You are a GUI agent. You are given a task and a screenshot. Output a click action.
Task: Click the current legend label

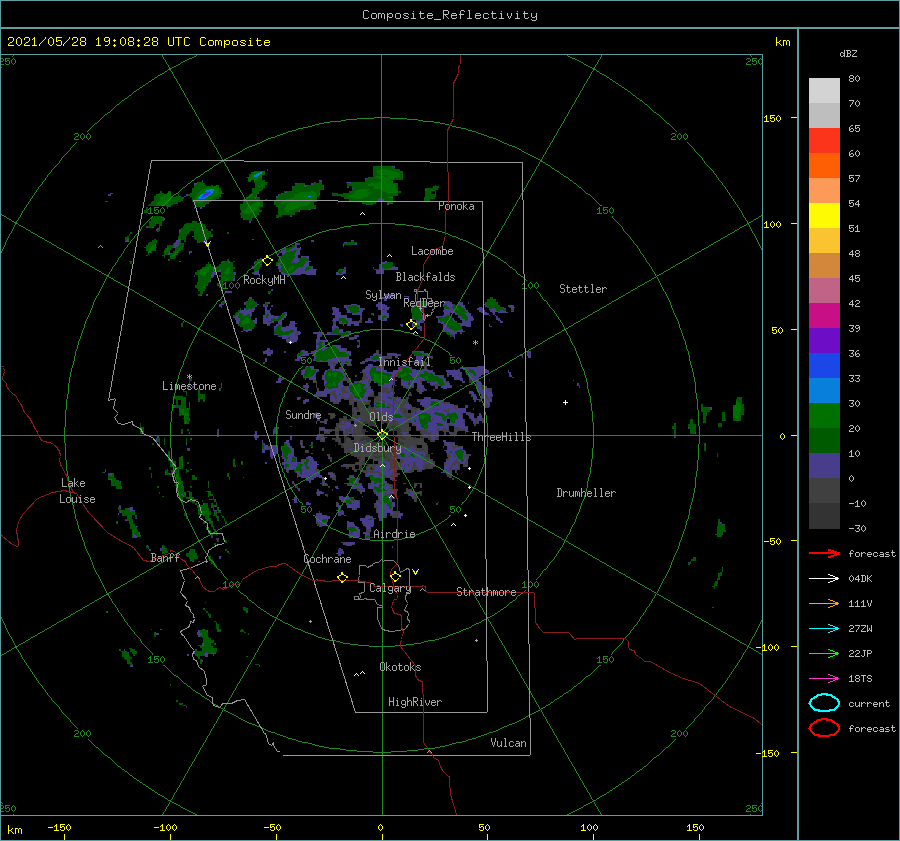(x=868, y=703)
